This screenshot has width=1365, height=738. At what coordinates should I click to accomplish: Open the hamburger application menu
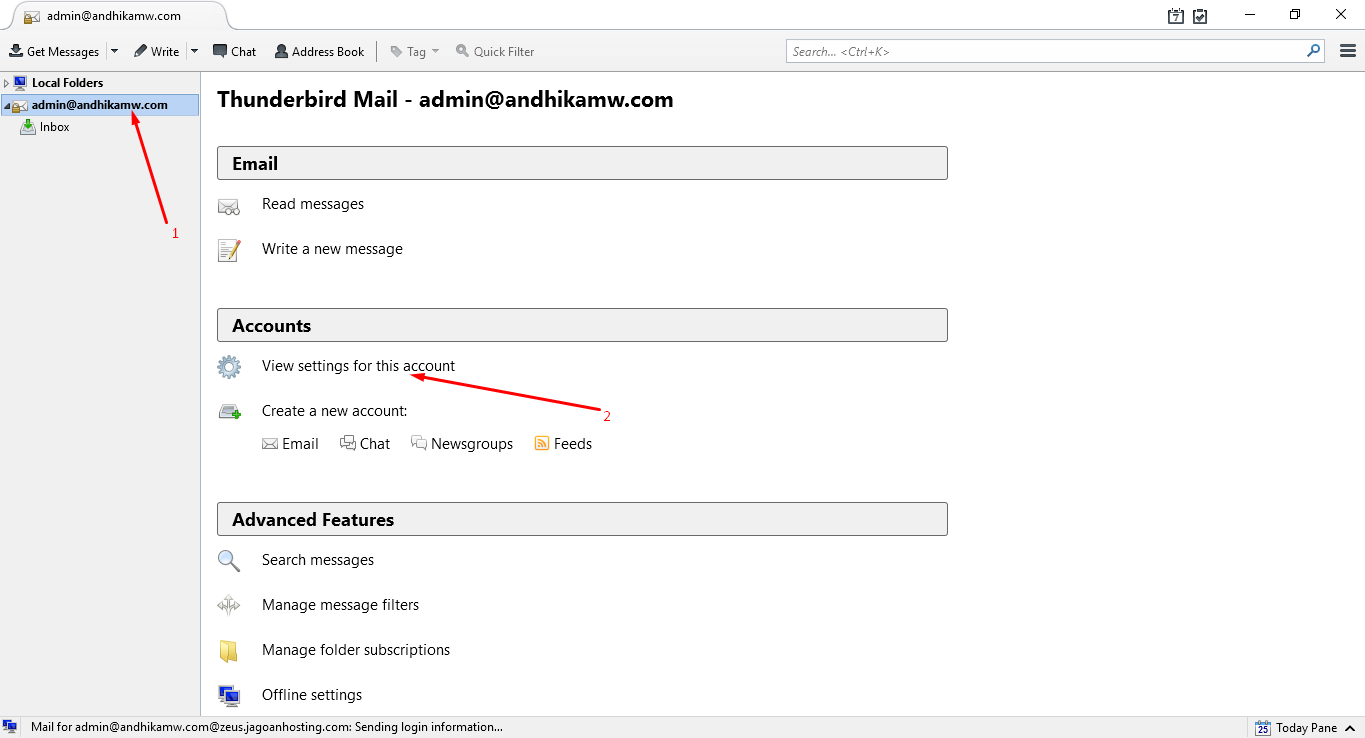[1347, 51]
